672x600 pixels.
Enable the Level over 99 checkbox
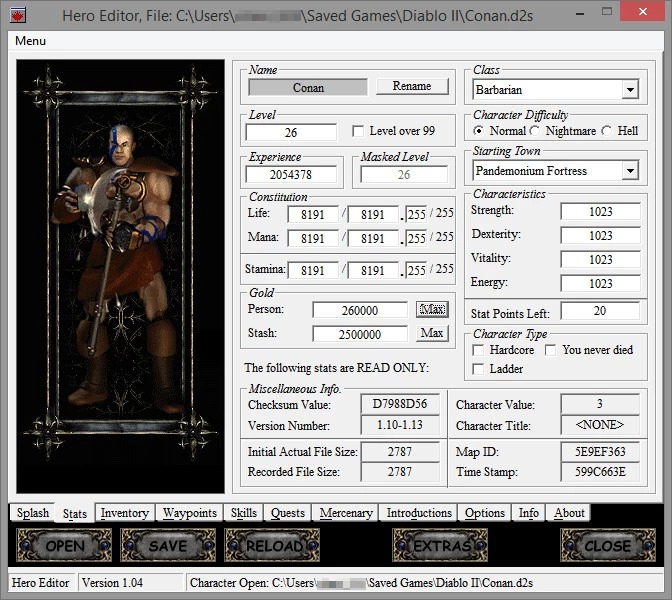click(358, 131)
